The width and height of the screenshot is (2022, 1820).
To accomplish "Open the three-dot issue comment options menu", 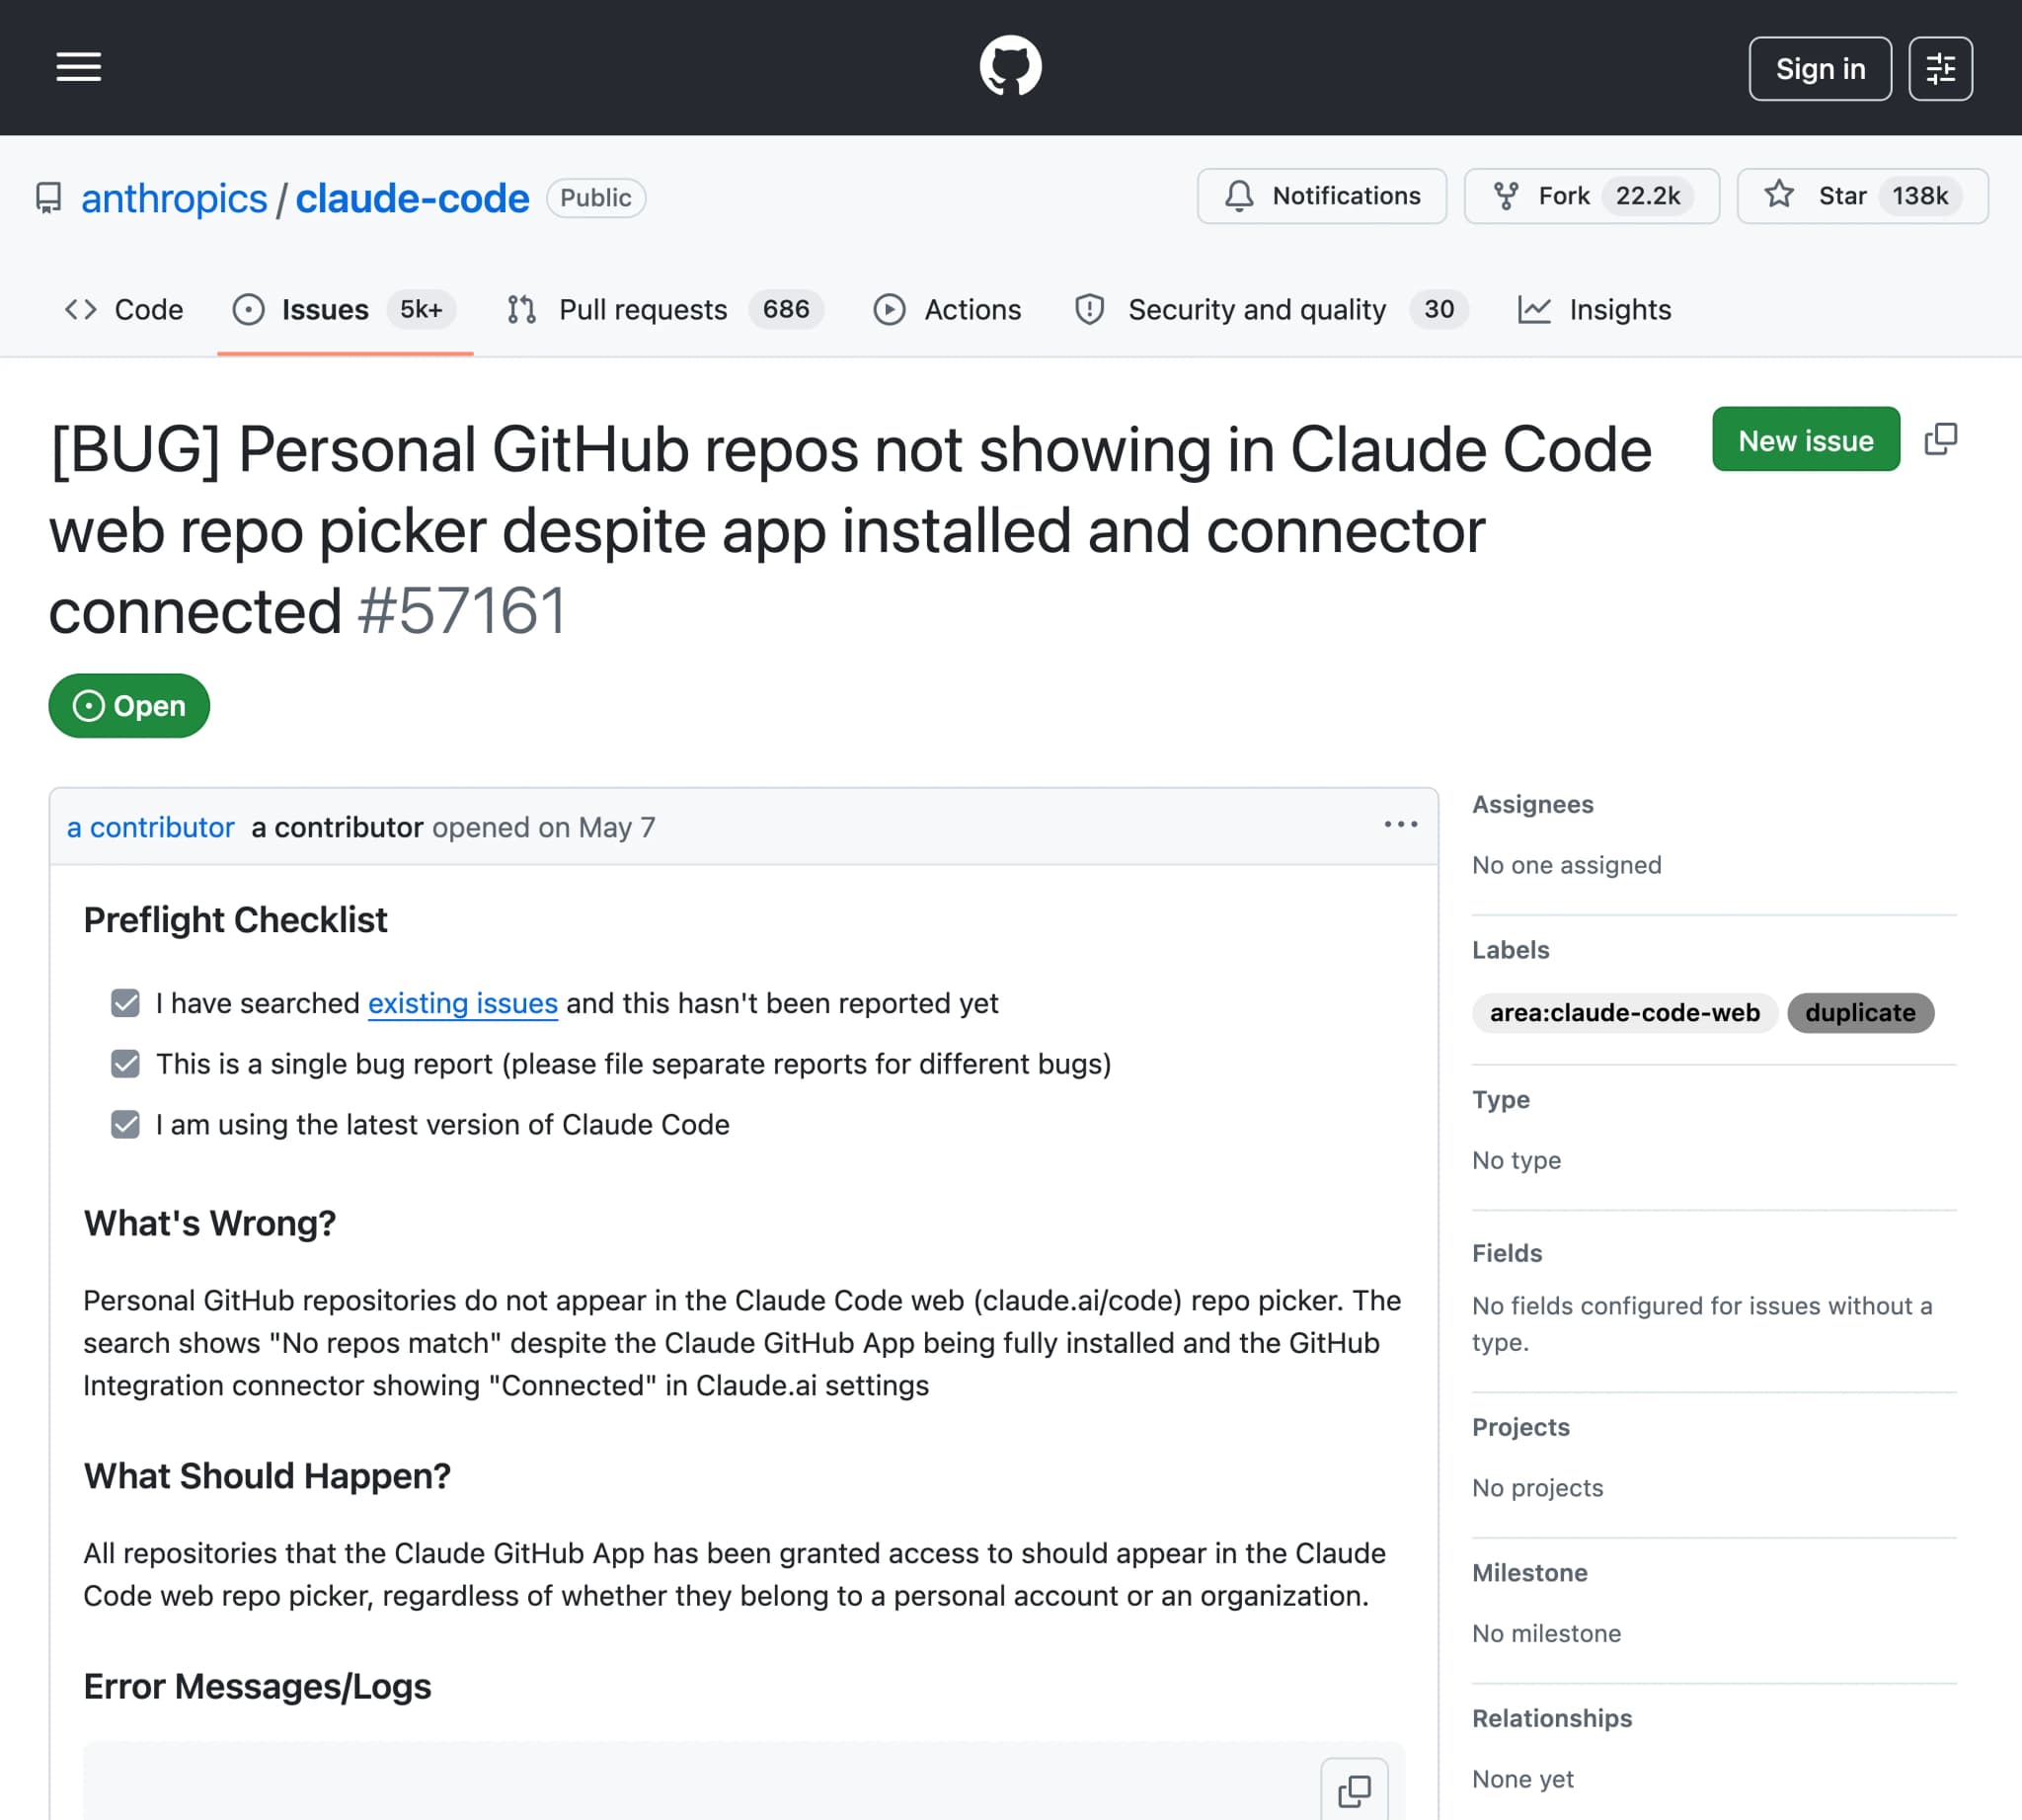I will (x=1400, y=825).
